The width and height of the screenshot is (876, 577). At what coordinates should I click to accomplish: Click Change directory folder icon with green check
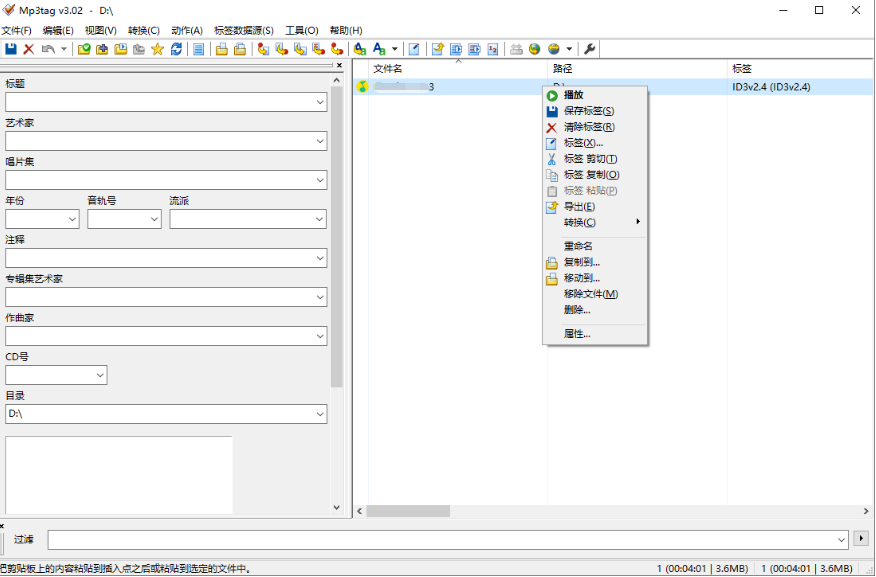(84, 49)
